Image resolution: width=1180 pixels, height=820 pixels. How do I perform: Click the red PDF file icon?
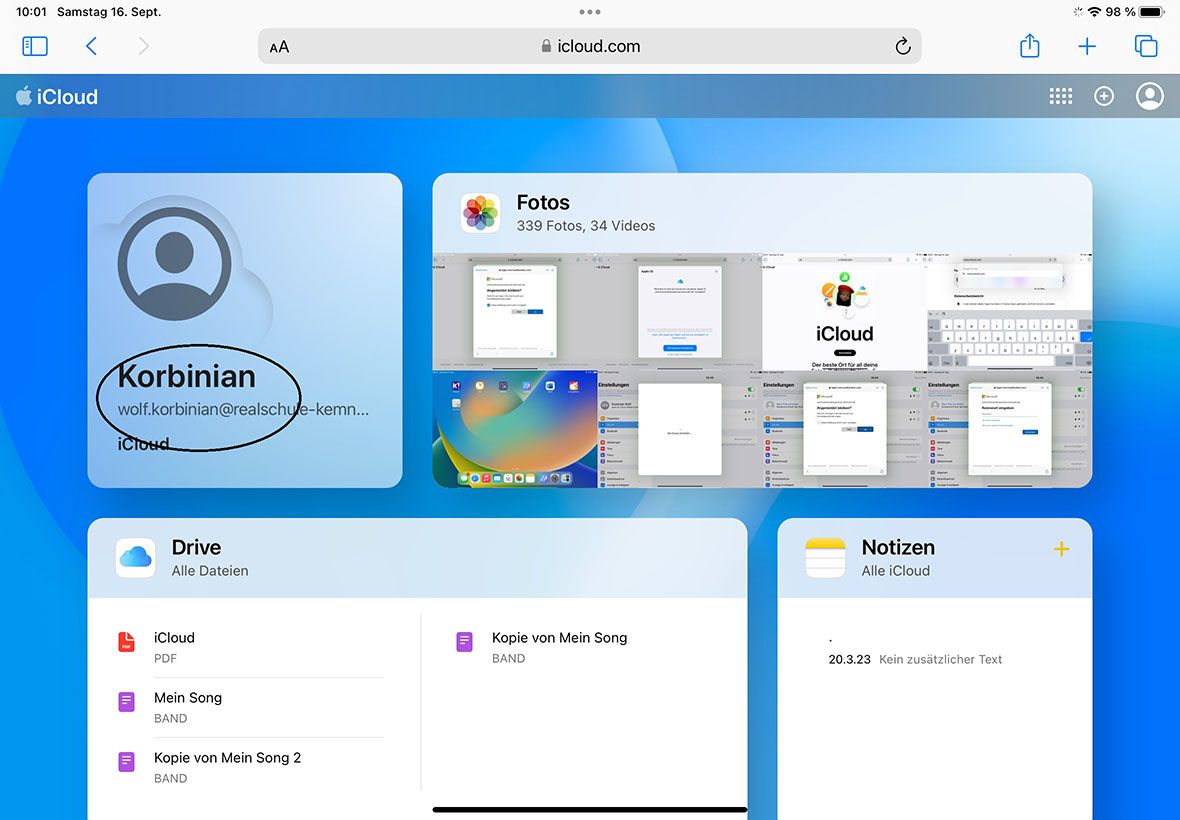pyautogui.click(x=126, y=642)
